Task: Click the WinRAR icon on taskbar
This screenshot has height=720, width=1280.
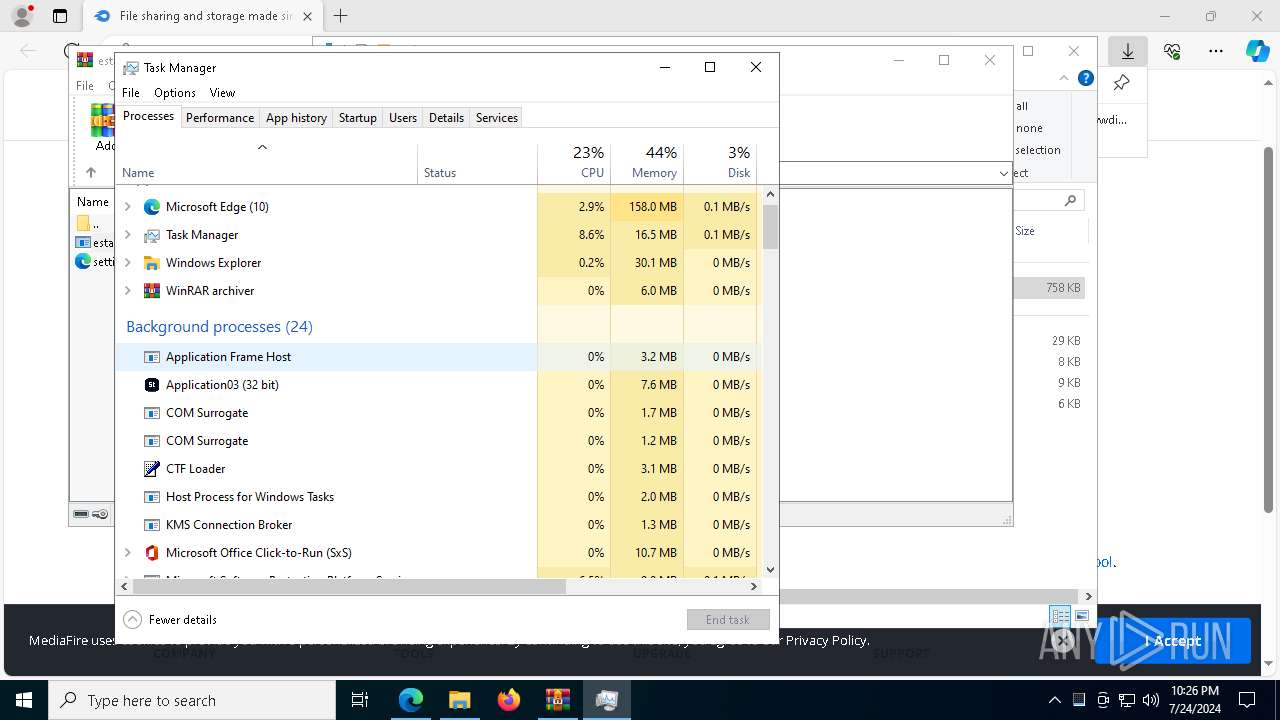Action: pyautogui.click(x=558, y=700)
